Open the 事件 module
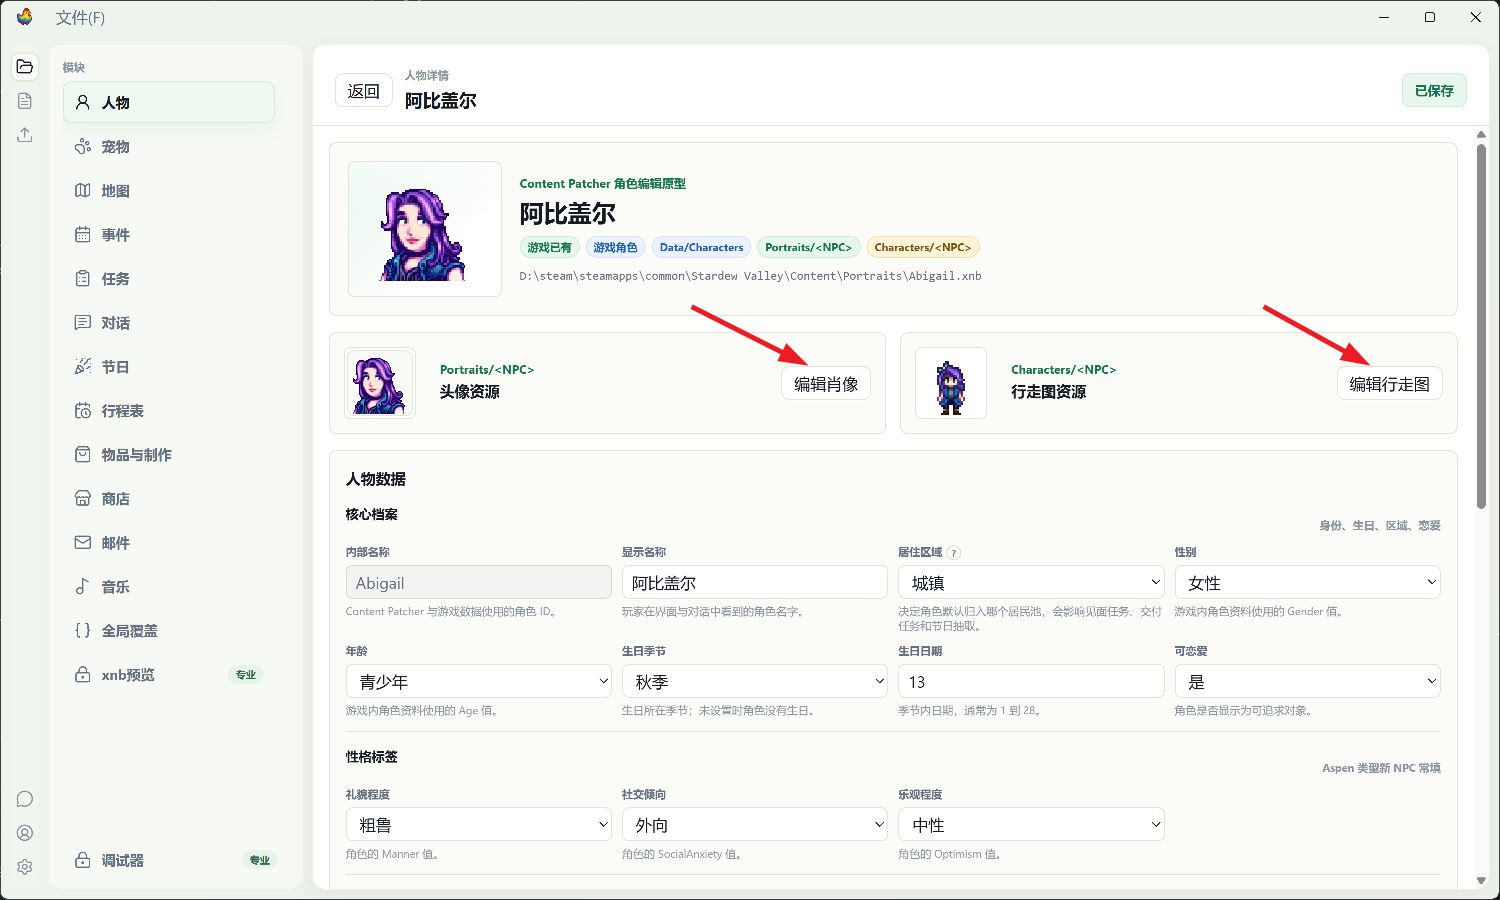This screenshot has height=900, width=1500. [x=169, y=235]
